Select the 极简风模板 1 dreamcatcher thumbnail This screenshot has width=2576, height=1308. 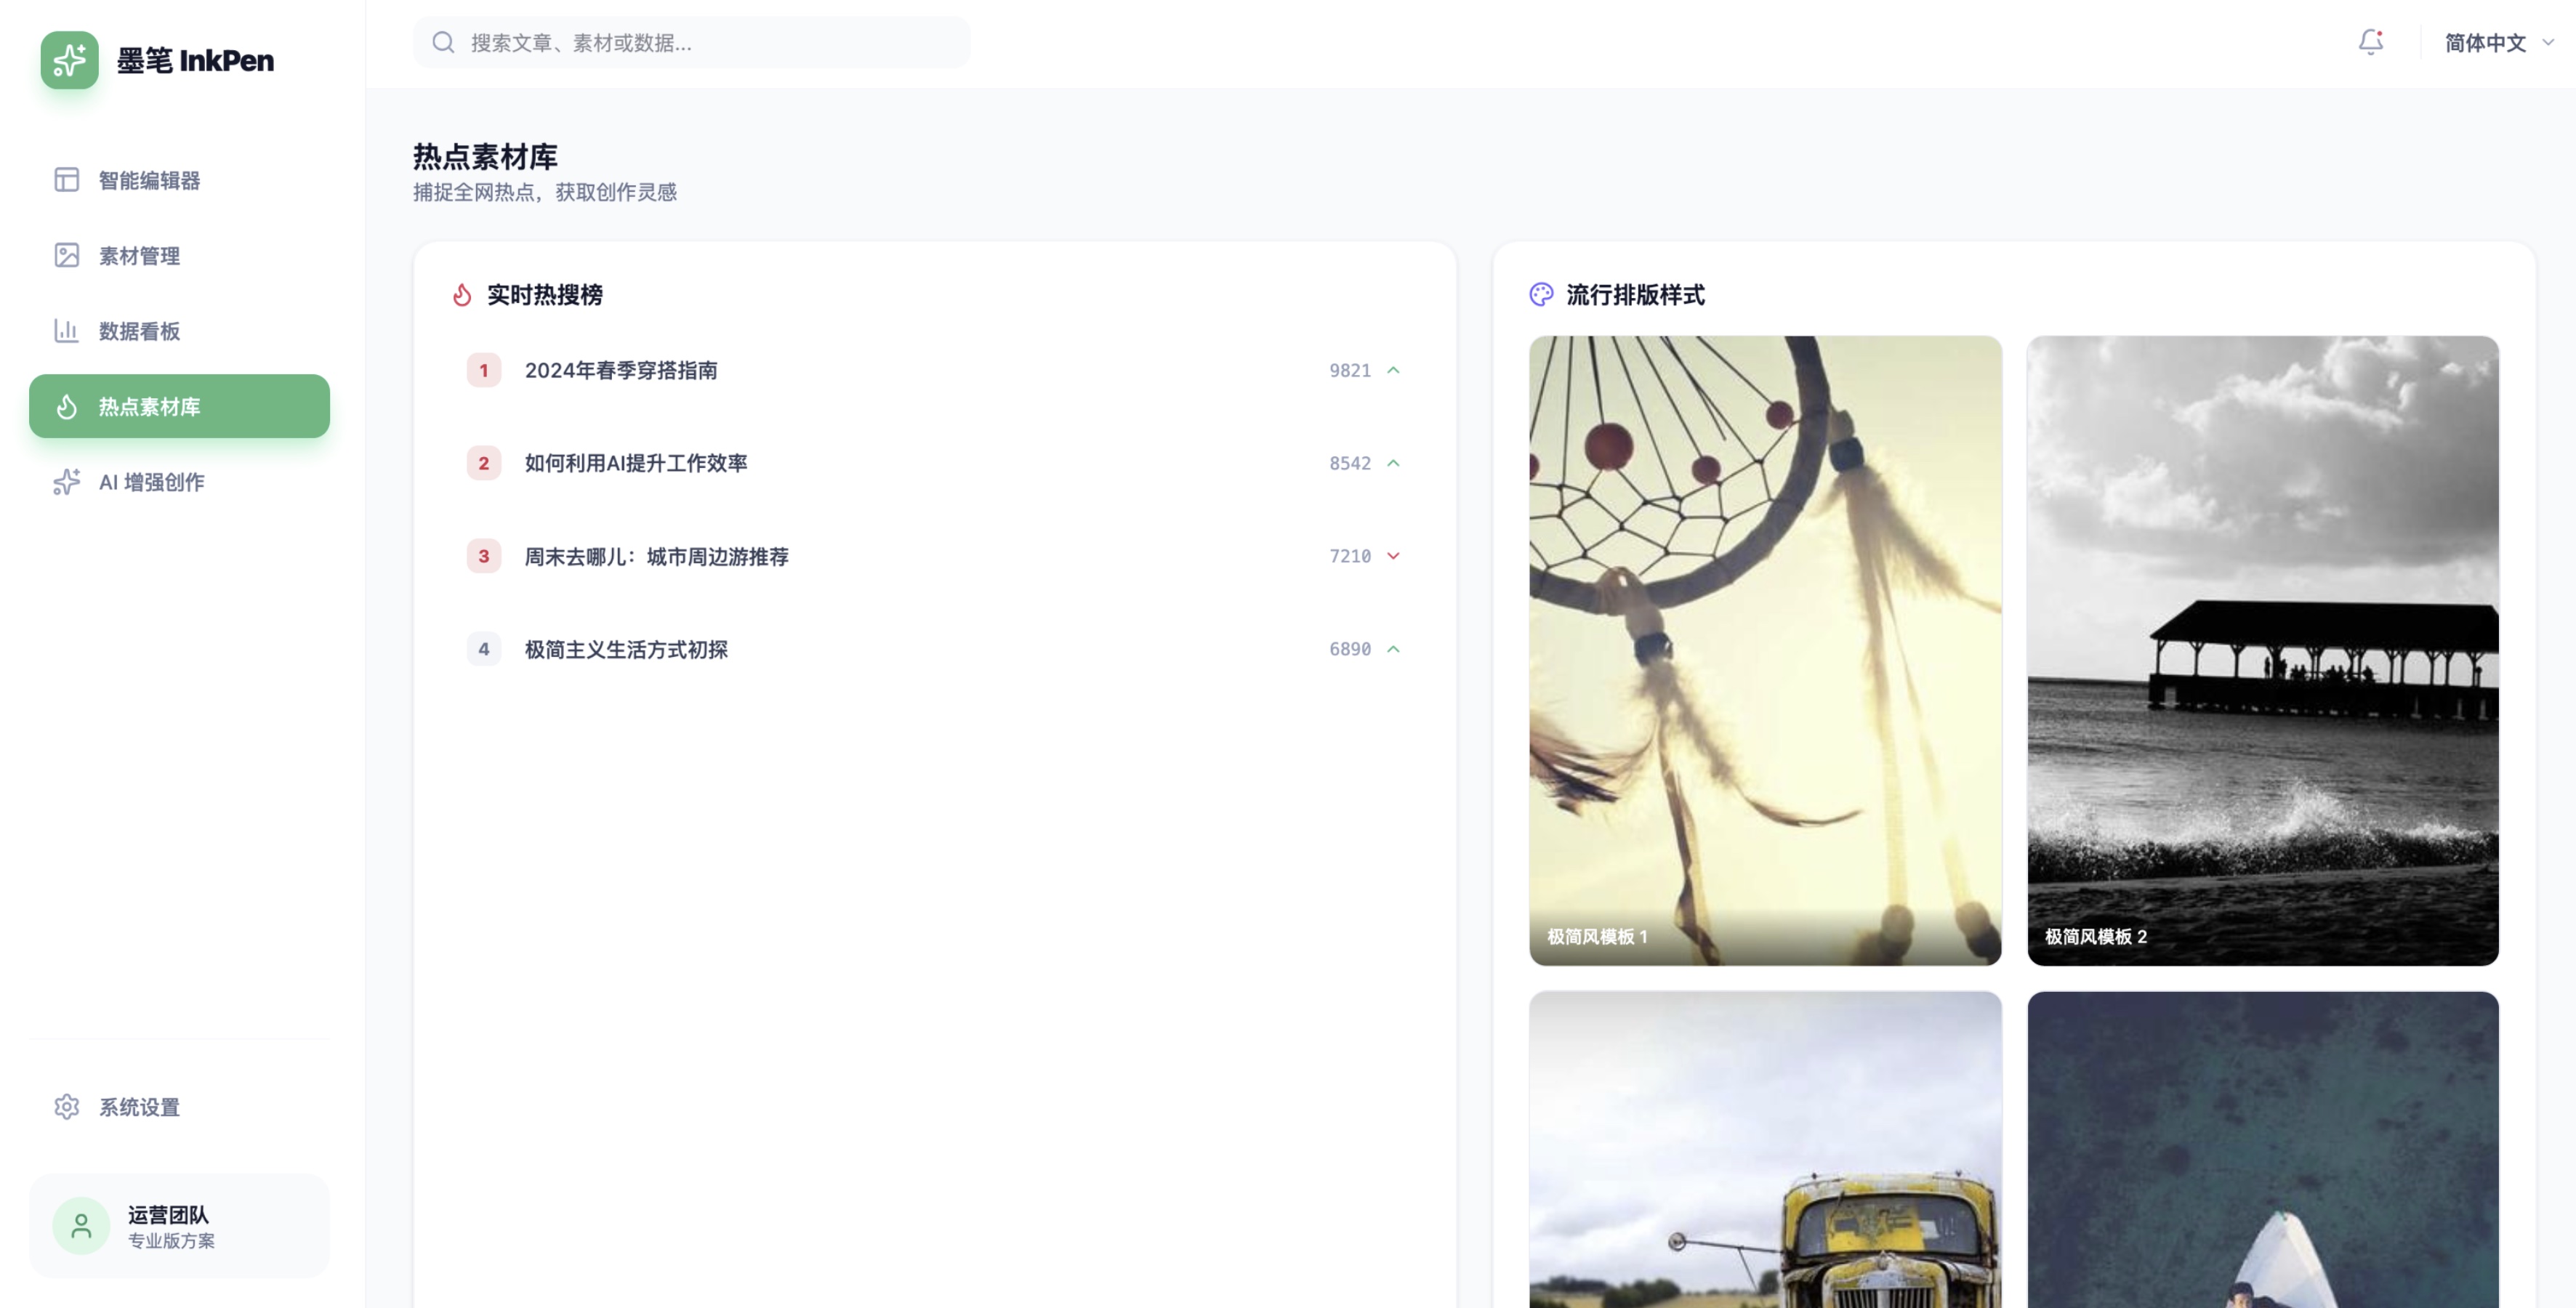click(x=1765, y=650)
